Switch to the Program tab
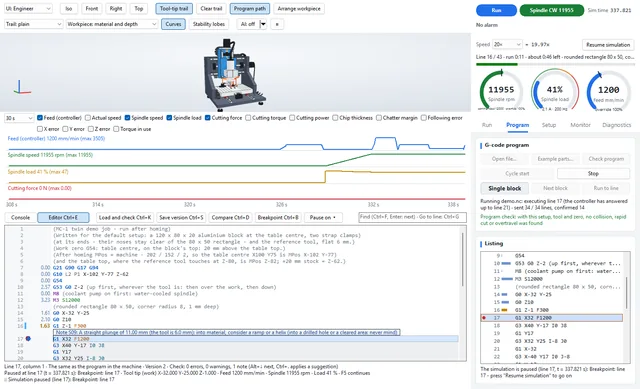 click(517, 125)
